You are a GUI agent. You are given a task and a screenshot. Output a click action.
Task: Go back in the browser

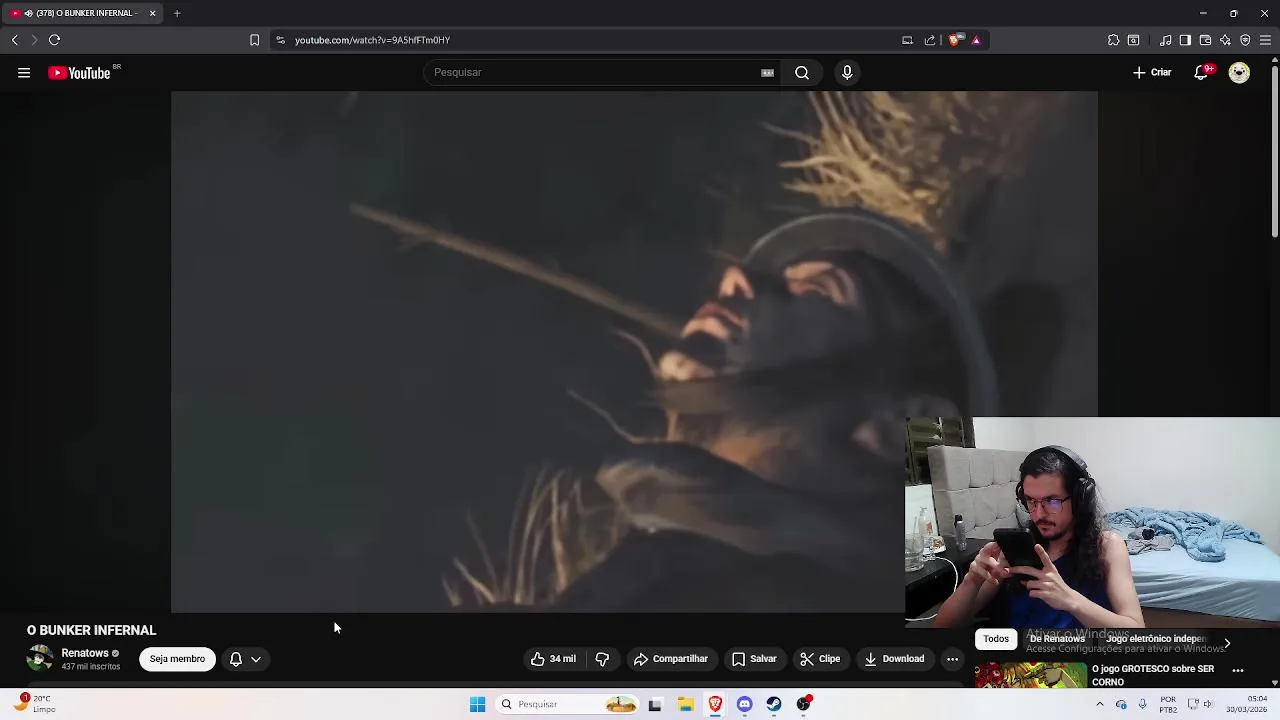click(x=14, y=40)
